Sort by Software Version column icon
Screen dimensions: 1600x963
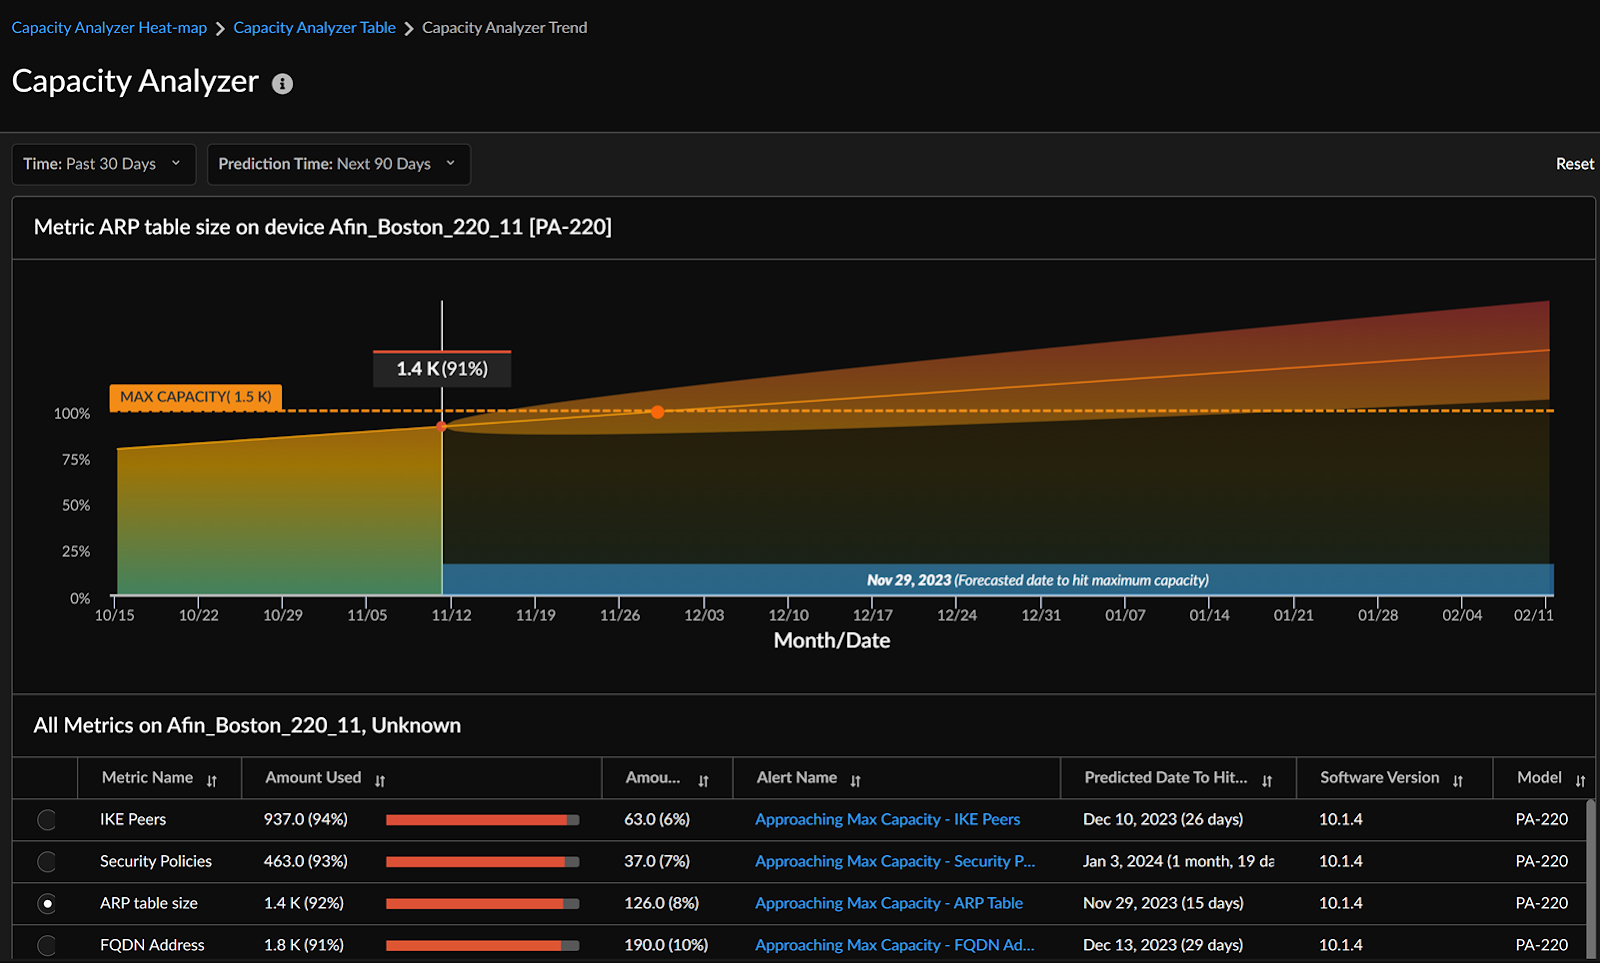click(1458, 781)
